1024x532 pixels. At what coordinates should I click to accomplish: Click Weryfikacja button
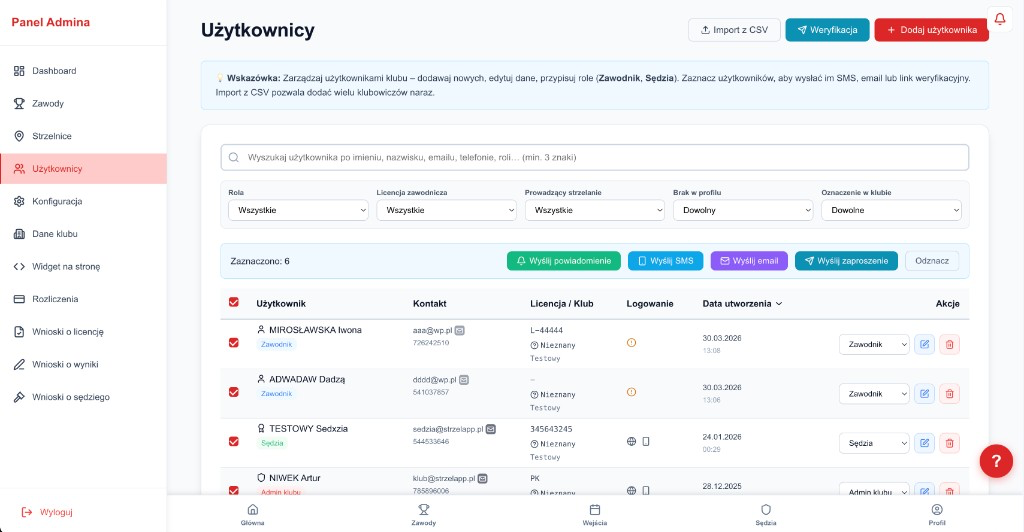[x=827, y=30]
